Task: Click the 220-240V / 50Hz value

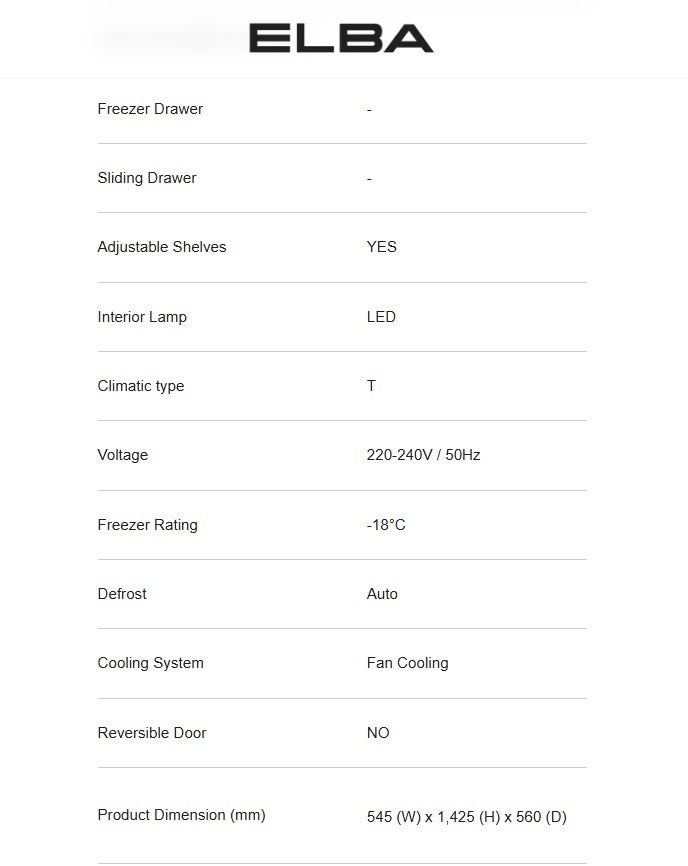Action: click(423, 455)
